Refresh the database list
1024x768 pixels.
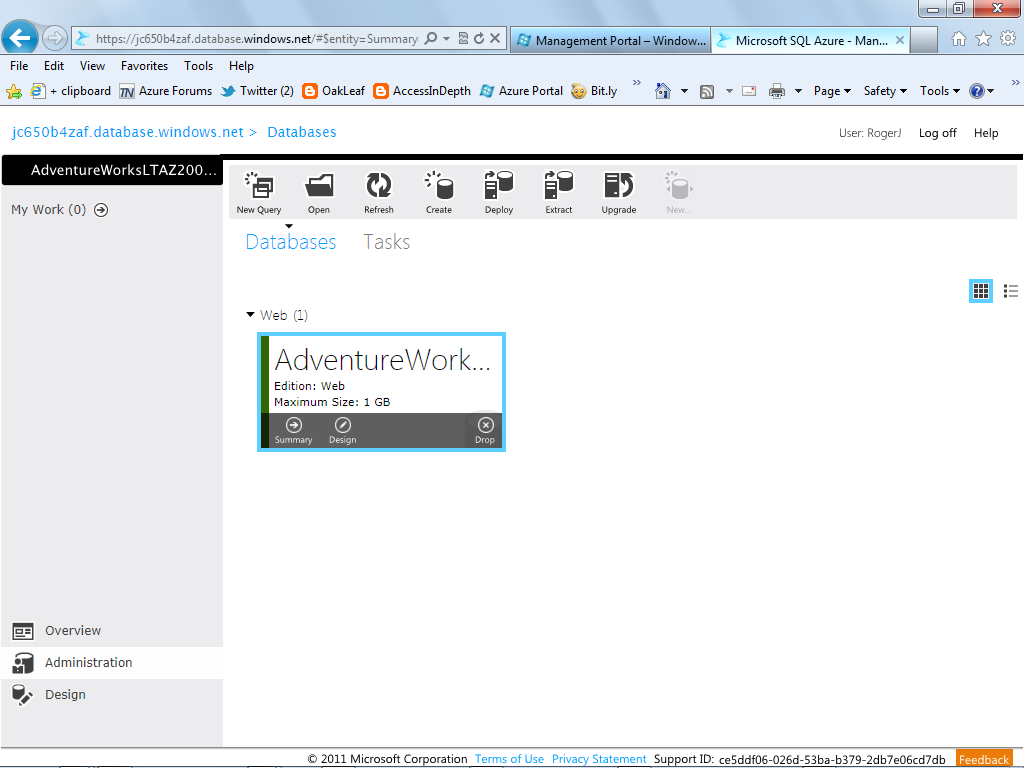coord(379,191)
